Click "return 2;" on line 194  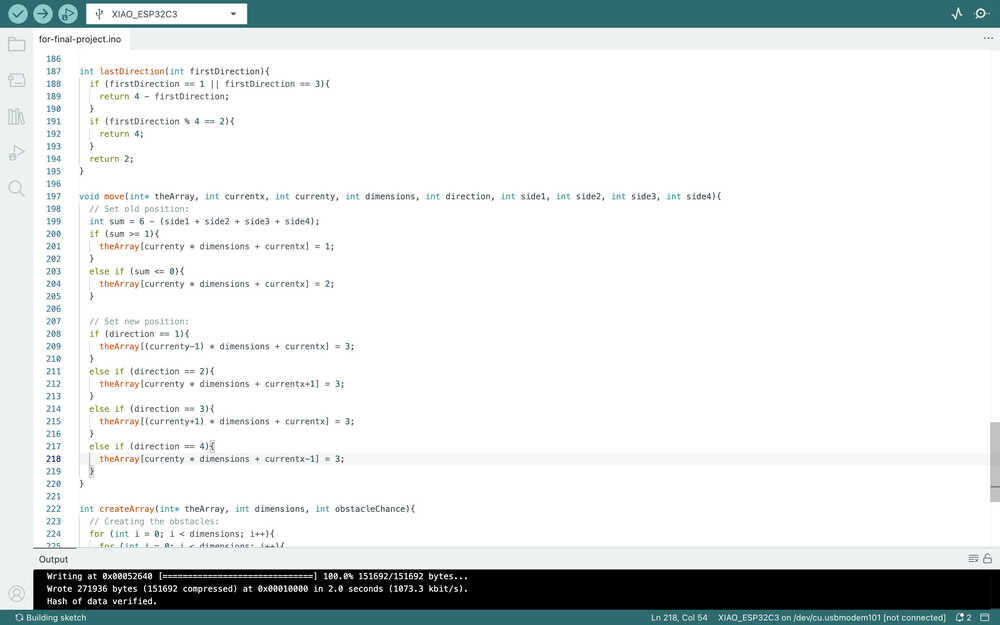(112, 159)
